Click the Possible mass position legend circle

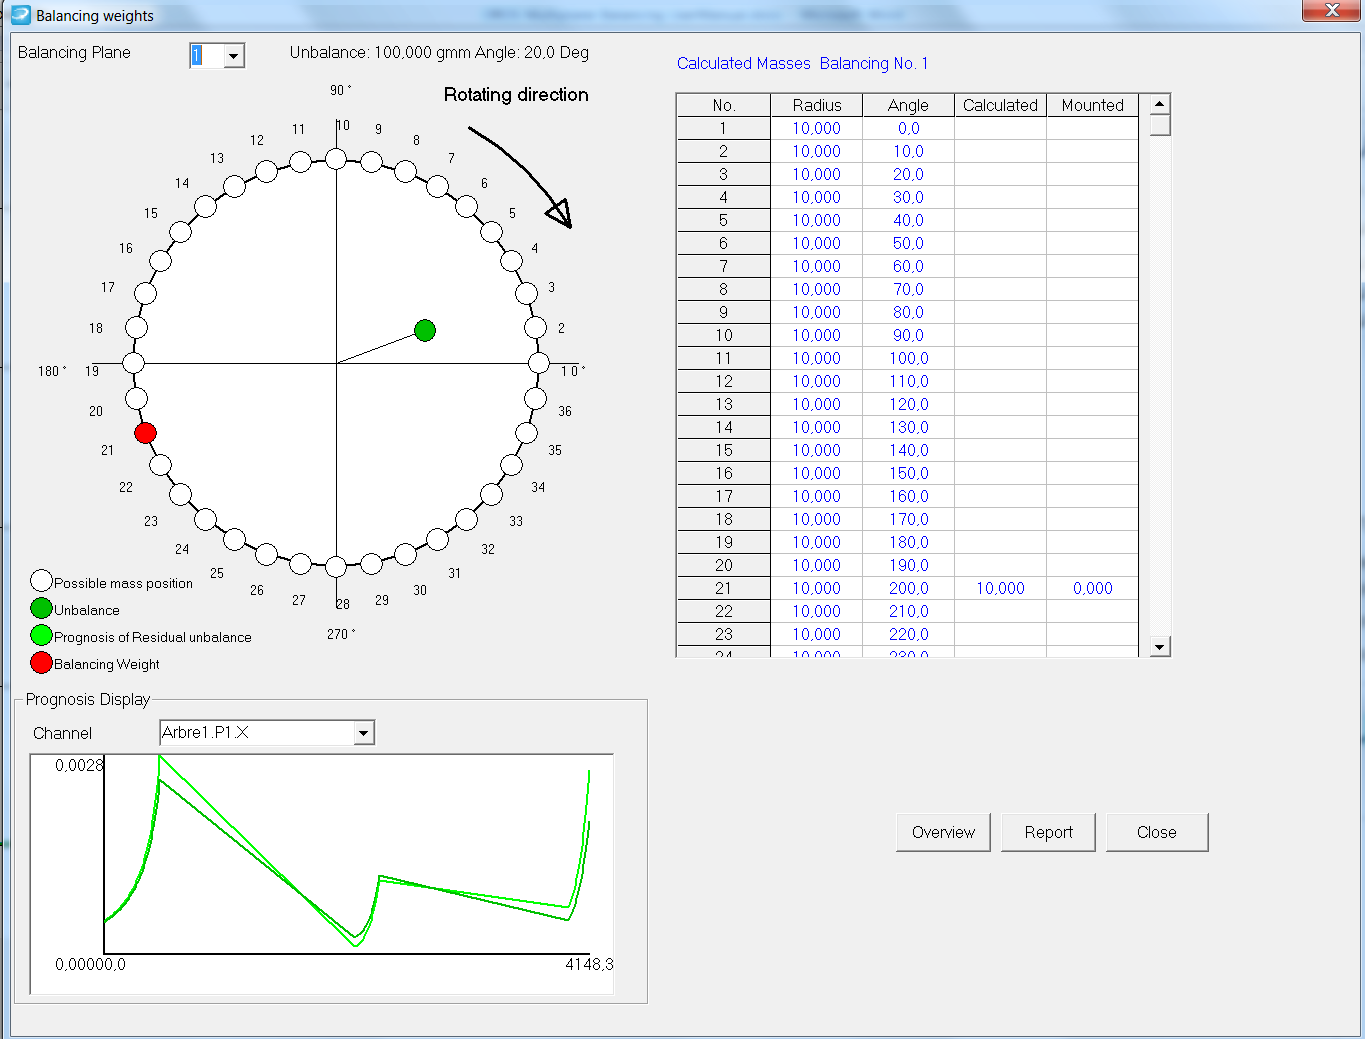(41, 581)
